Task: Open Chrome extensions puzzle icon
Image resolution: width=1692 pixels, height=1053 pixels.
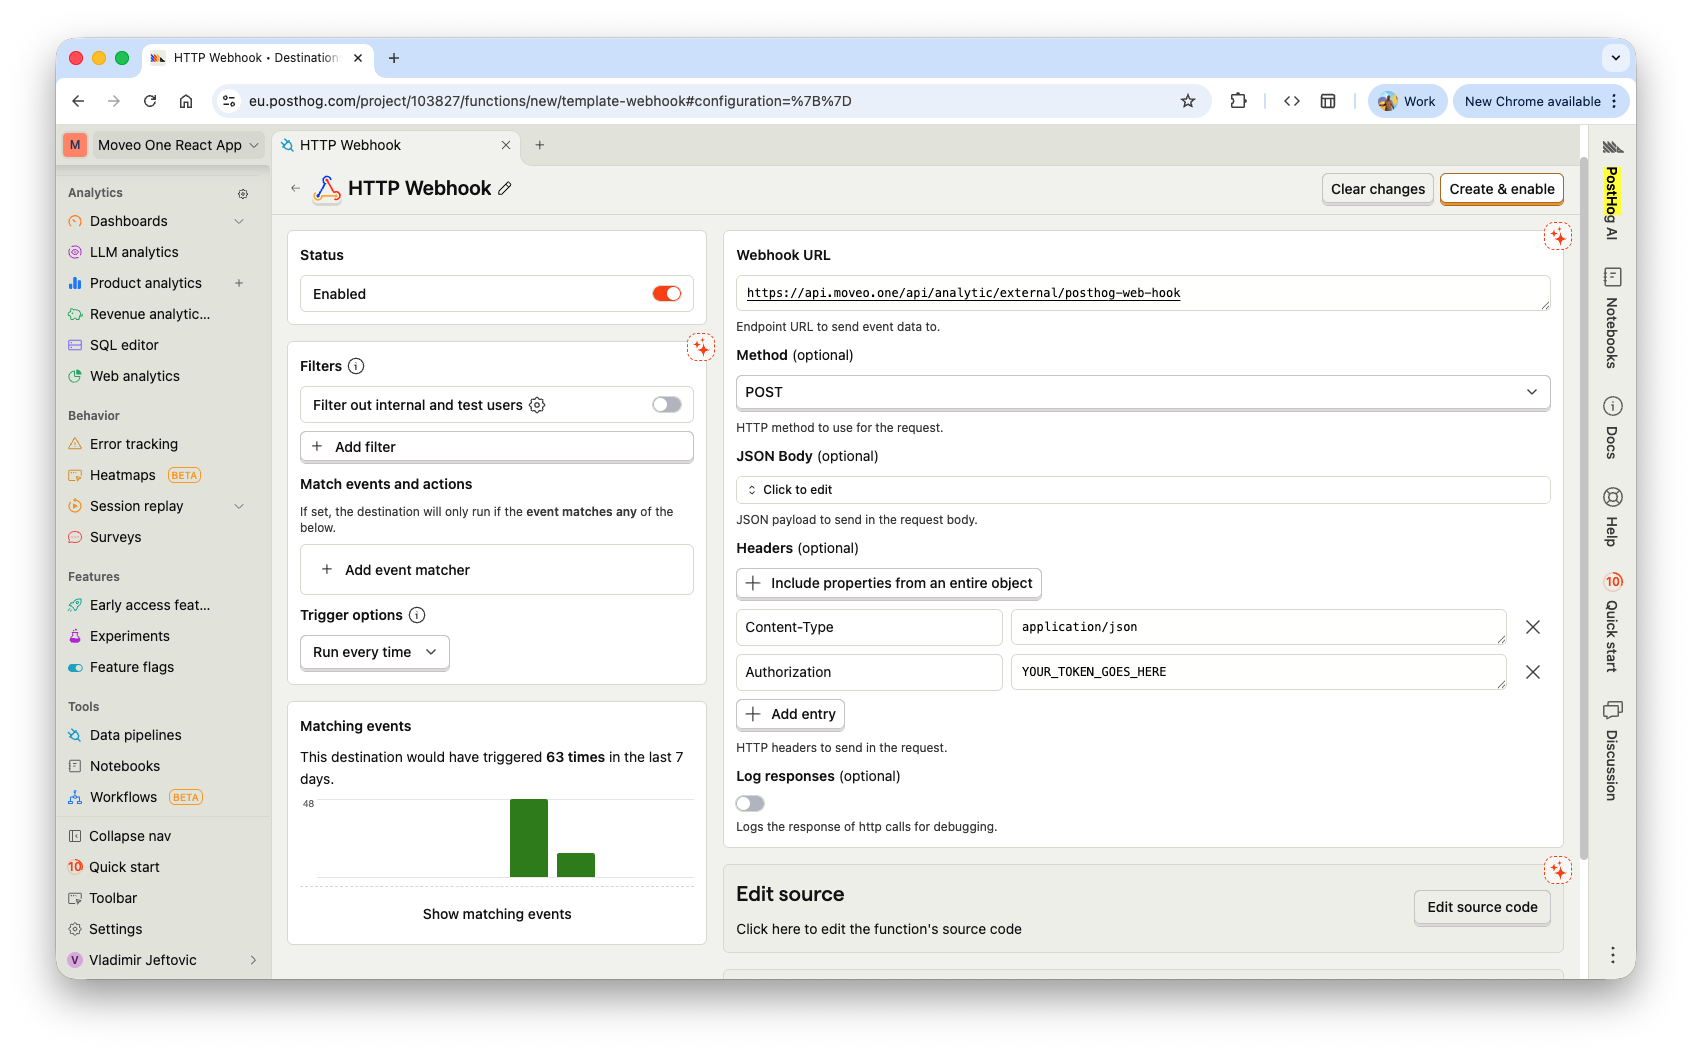Action: [x=1238, y=101]
